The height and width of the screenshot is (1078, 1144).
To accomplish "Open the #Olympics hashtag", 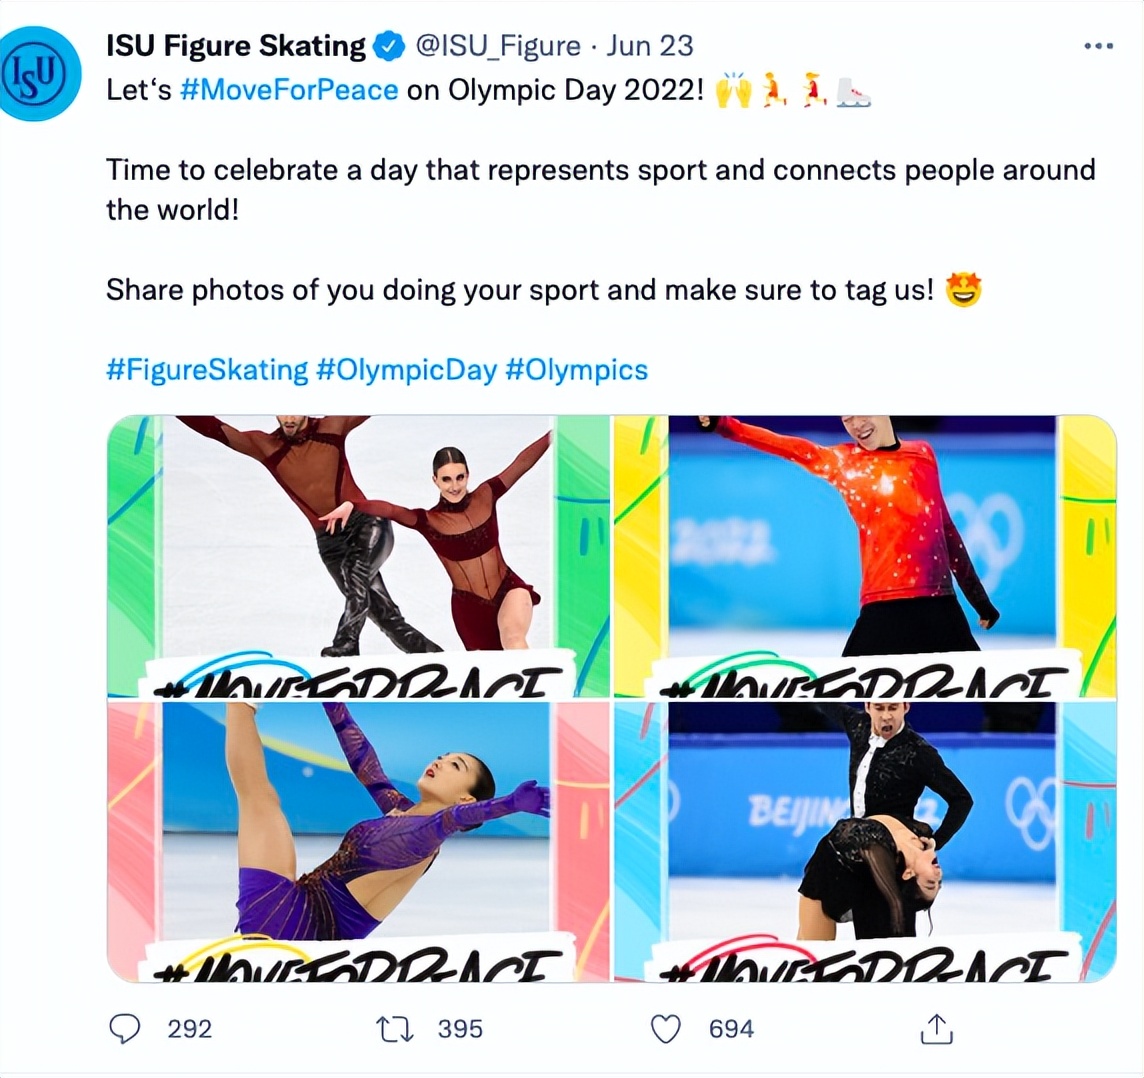I will [x=577, y=370].
